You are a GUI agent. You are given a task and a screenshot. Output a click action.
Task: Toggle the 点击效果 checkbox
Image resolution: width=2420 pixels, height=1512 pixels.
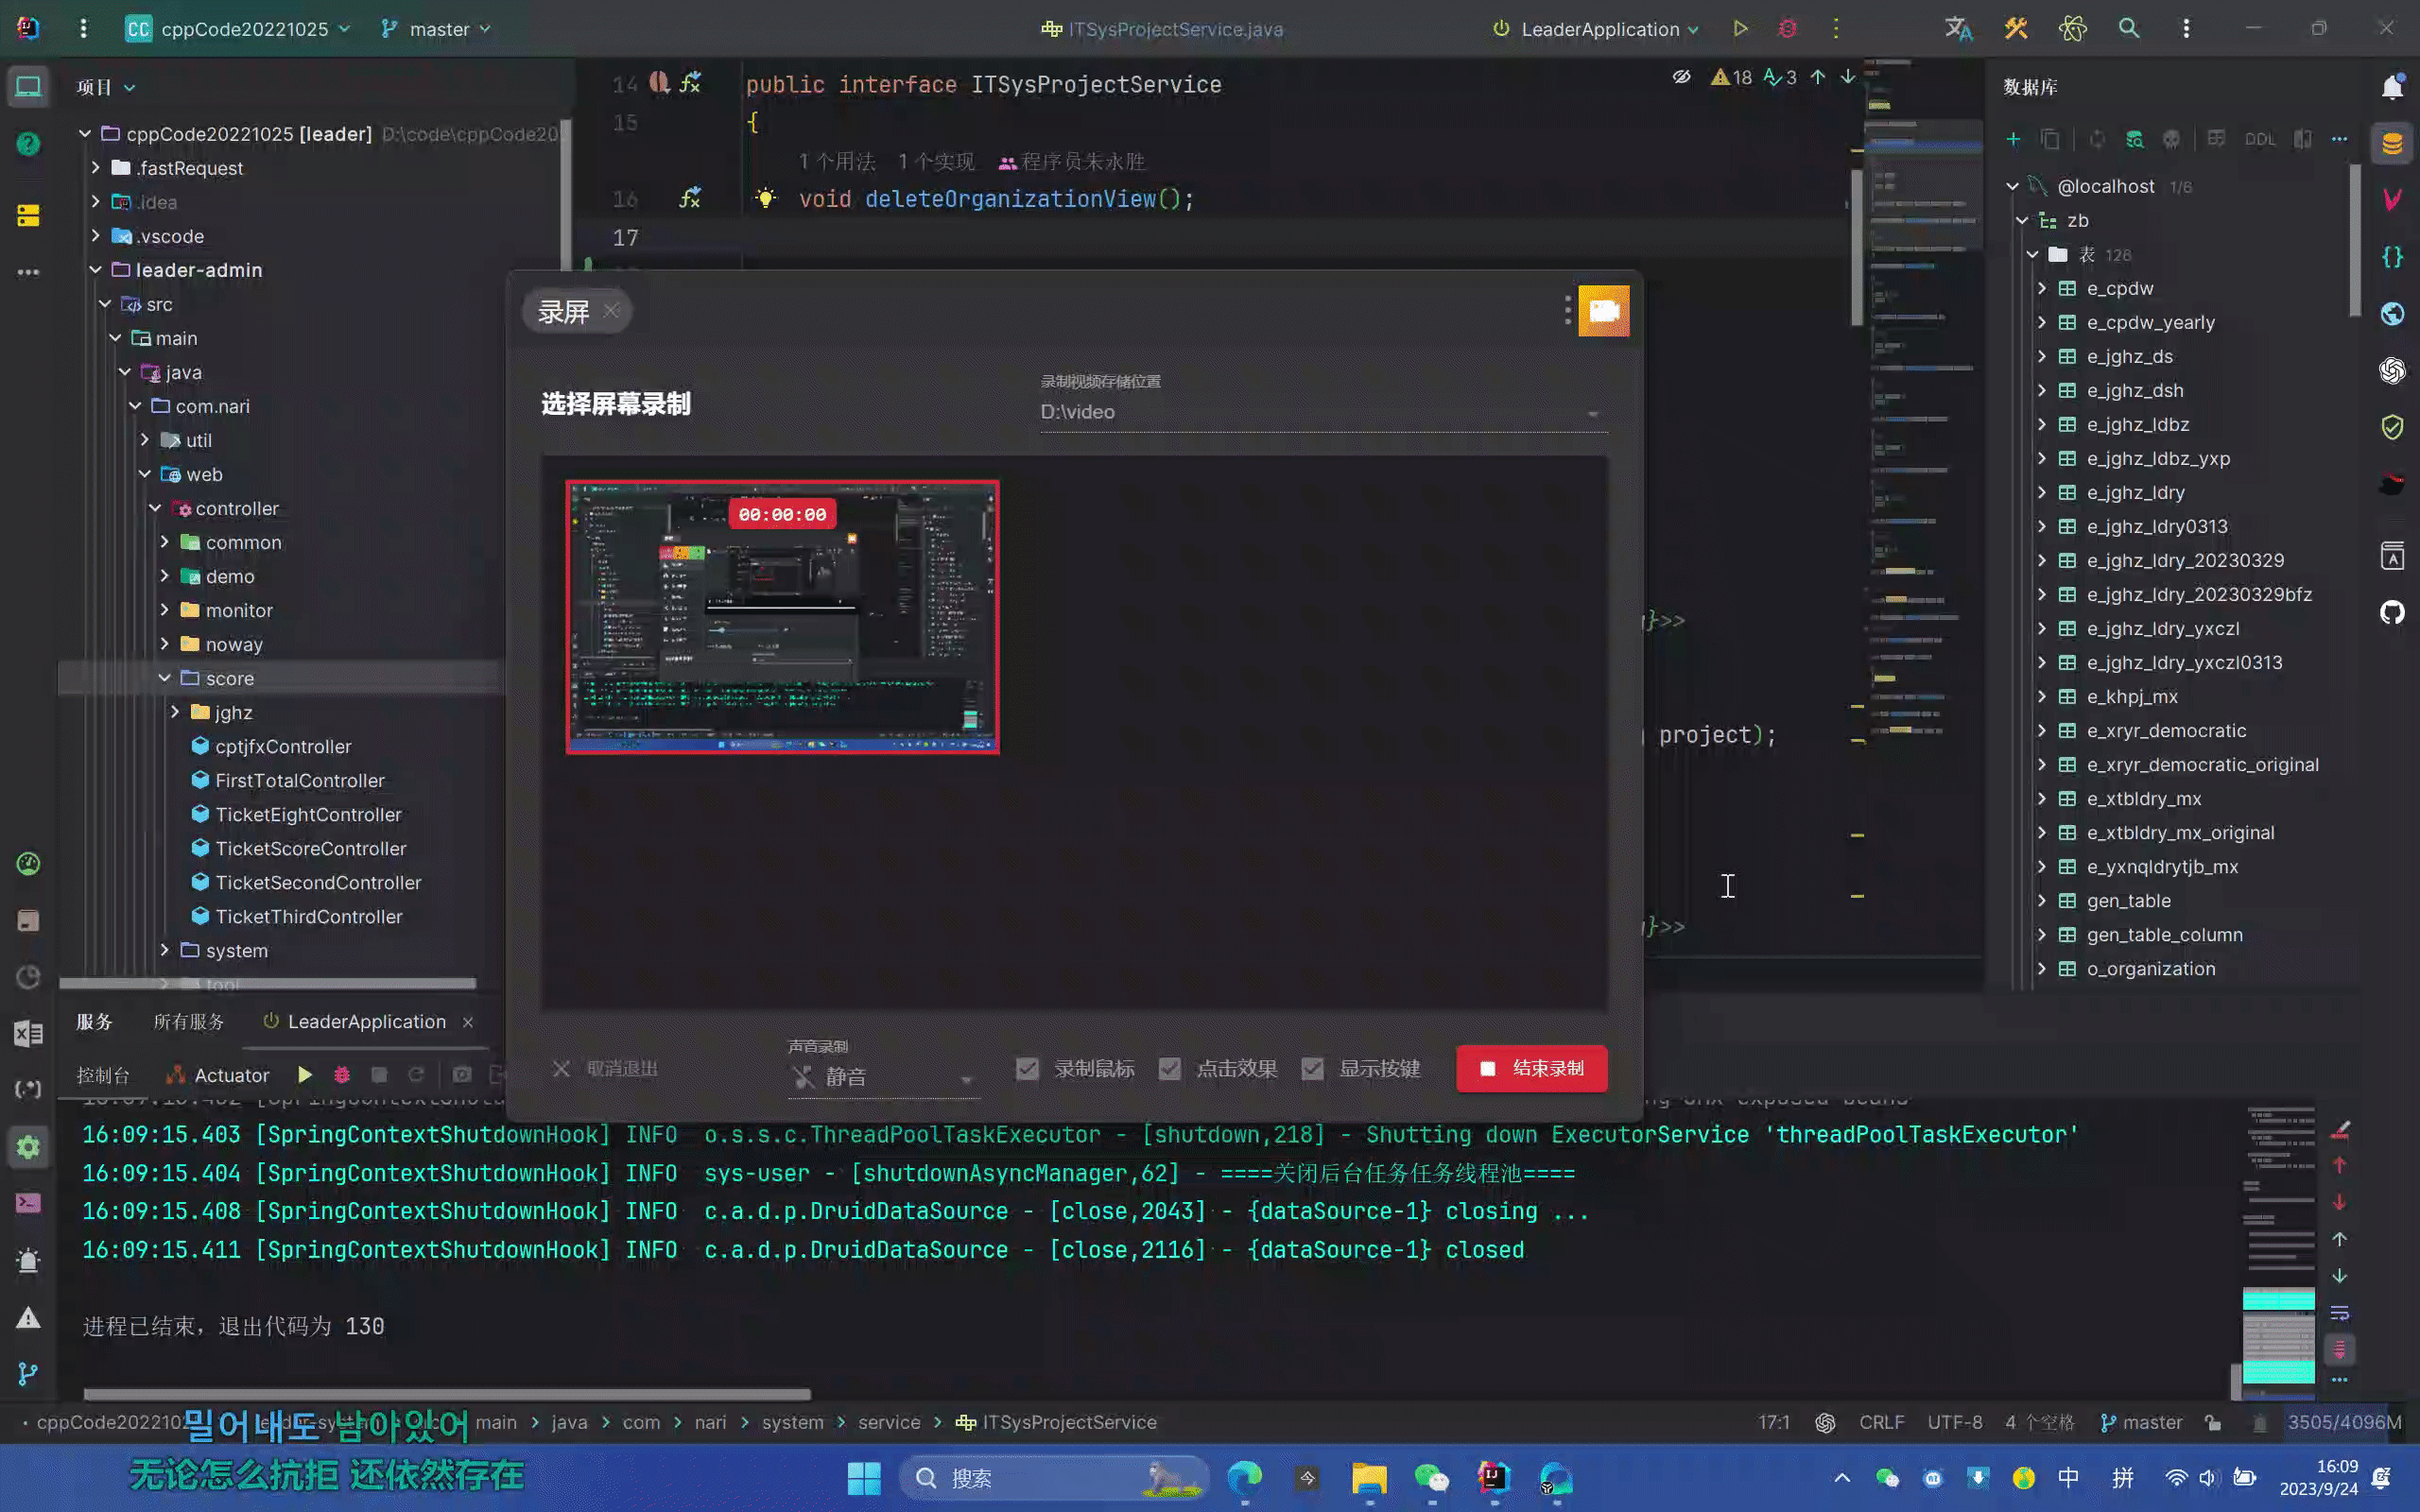pyautogui.click(x=1170, y=1069)
